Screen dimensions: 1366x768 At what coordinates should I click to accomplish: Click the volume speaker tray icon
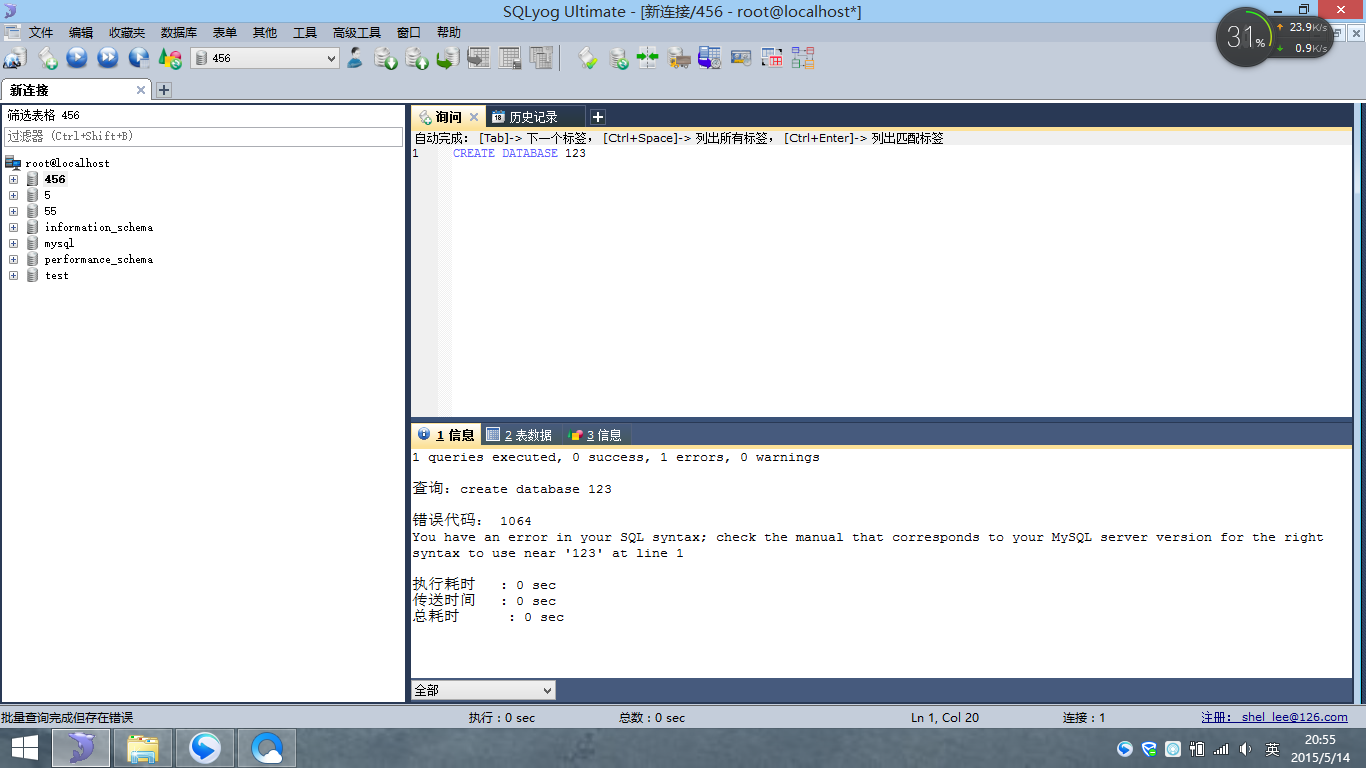1246,749
